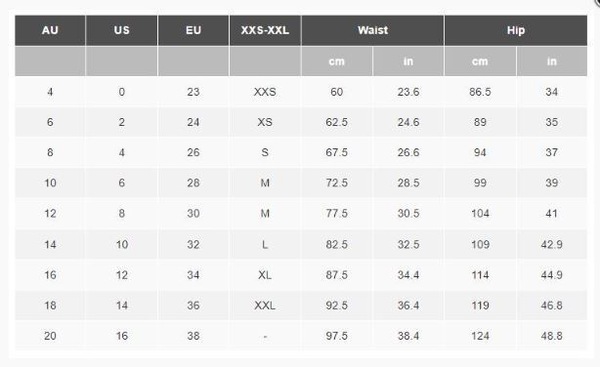Click AU size 20 cell
This screenshot has width=600, height=367.
coord(50,336)
